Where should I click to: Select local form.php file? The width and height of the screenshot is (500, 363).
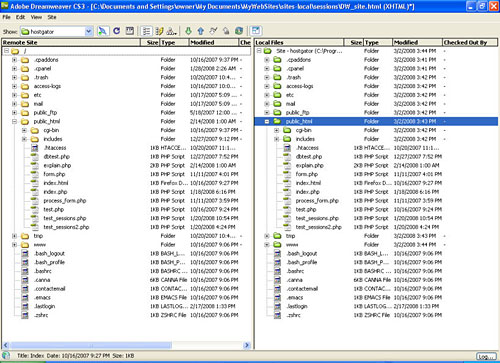[x=307, y=174]
